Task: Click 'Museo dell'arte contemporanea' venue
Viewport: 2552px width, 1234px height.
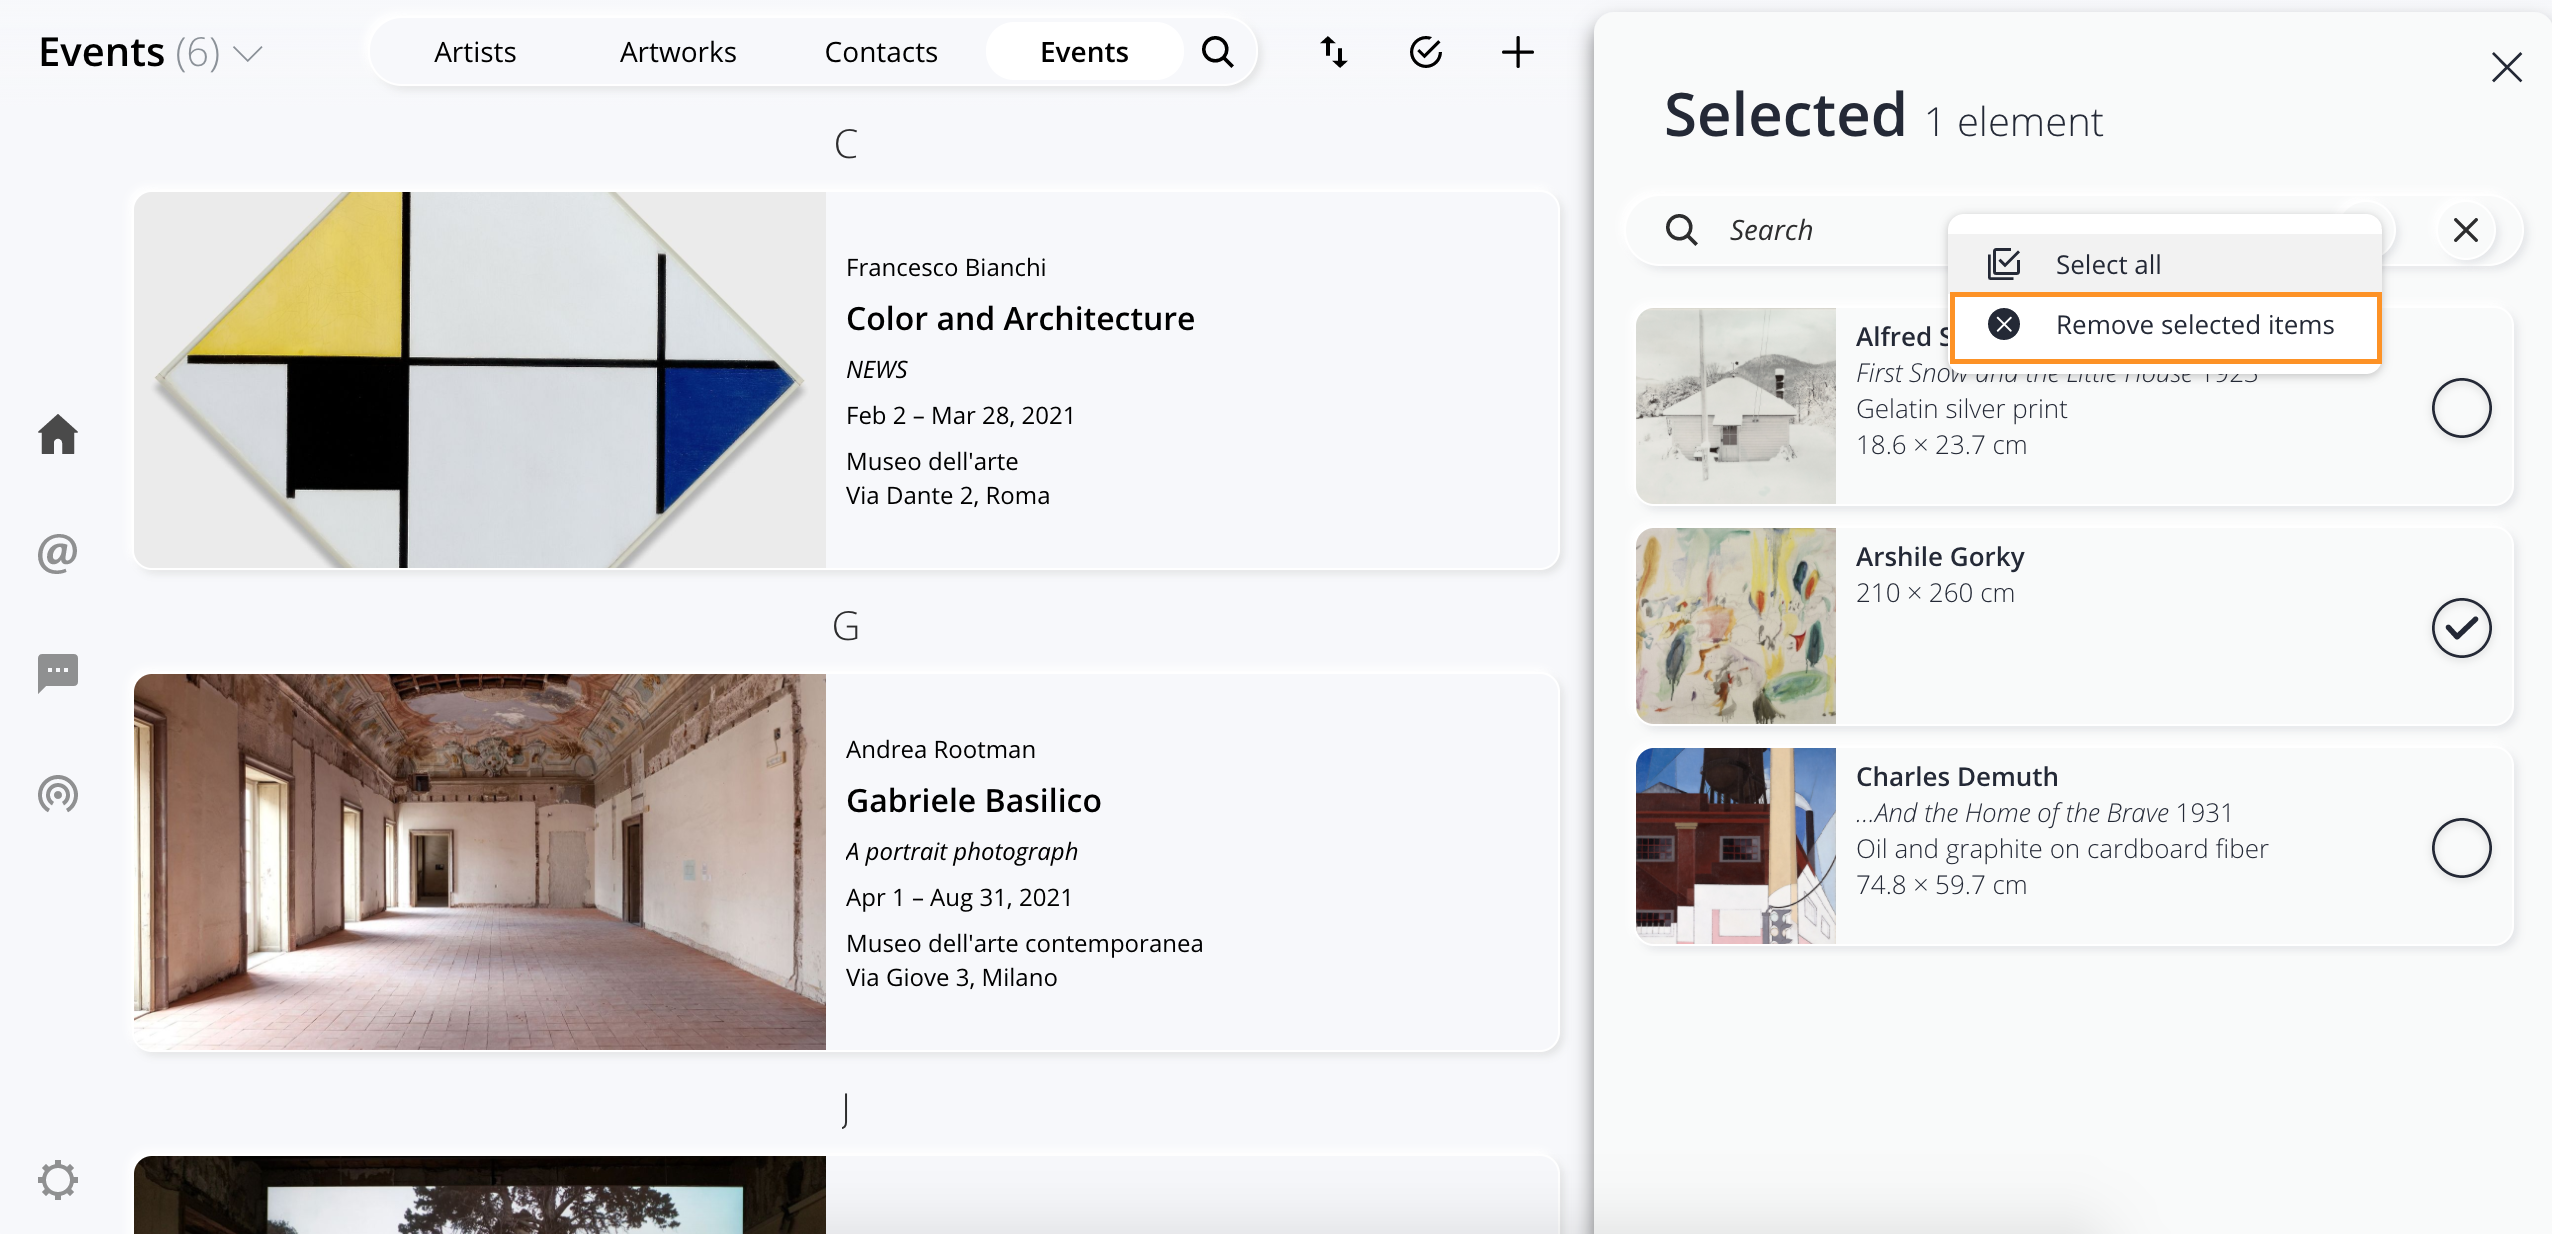Action: (x=1024, y=943)
